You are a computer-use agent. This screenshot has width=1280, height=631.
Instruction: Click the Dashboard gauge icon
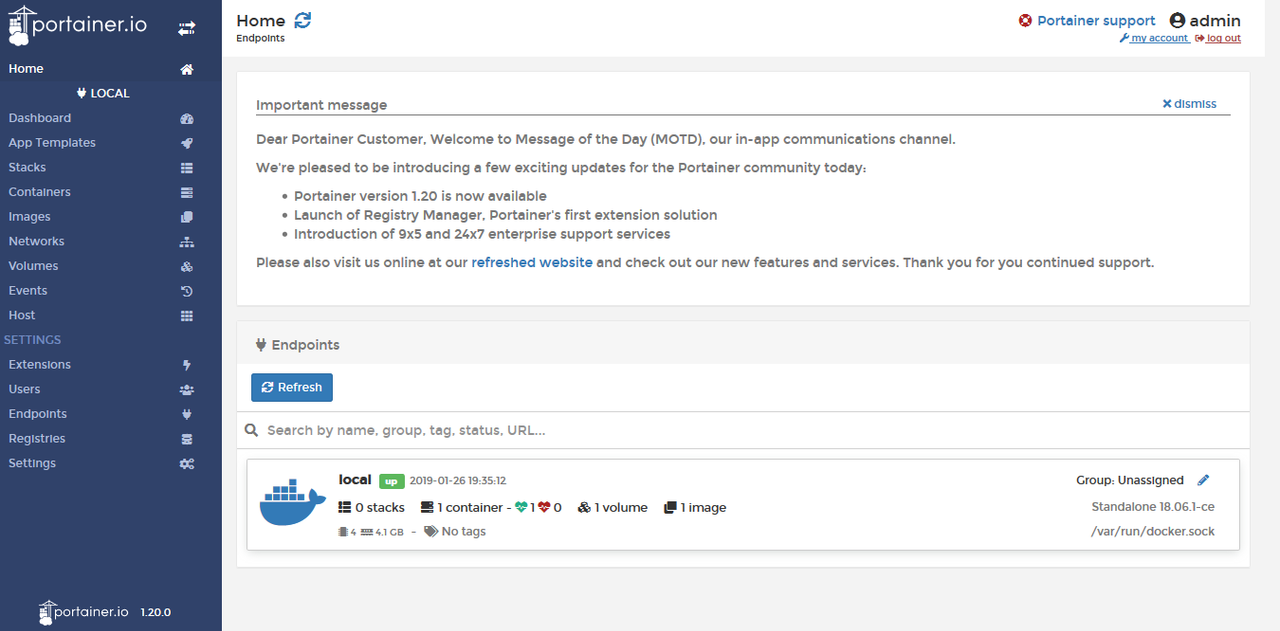pyautogui.click(x=187, y=118)
